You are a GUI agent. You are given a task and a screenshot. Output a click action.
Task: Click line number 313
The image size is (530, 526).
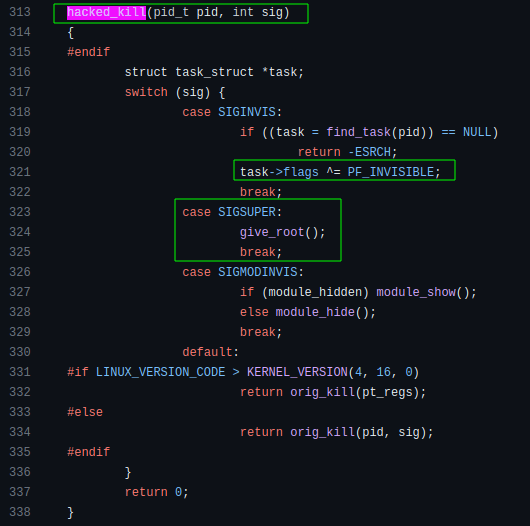20,12
